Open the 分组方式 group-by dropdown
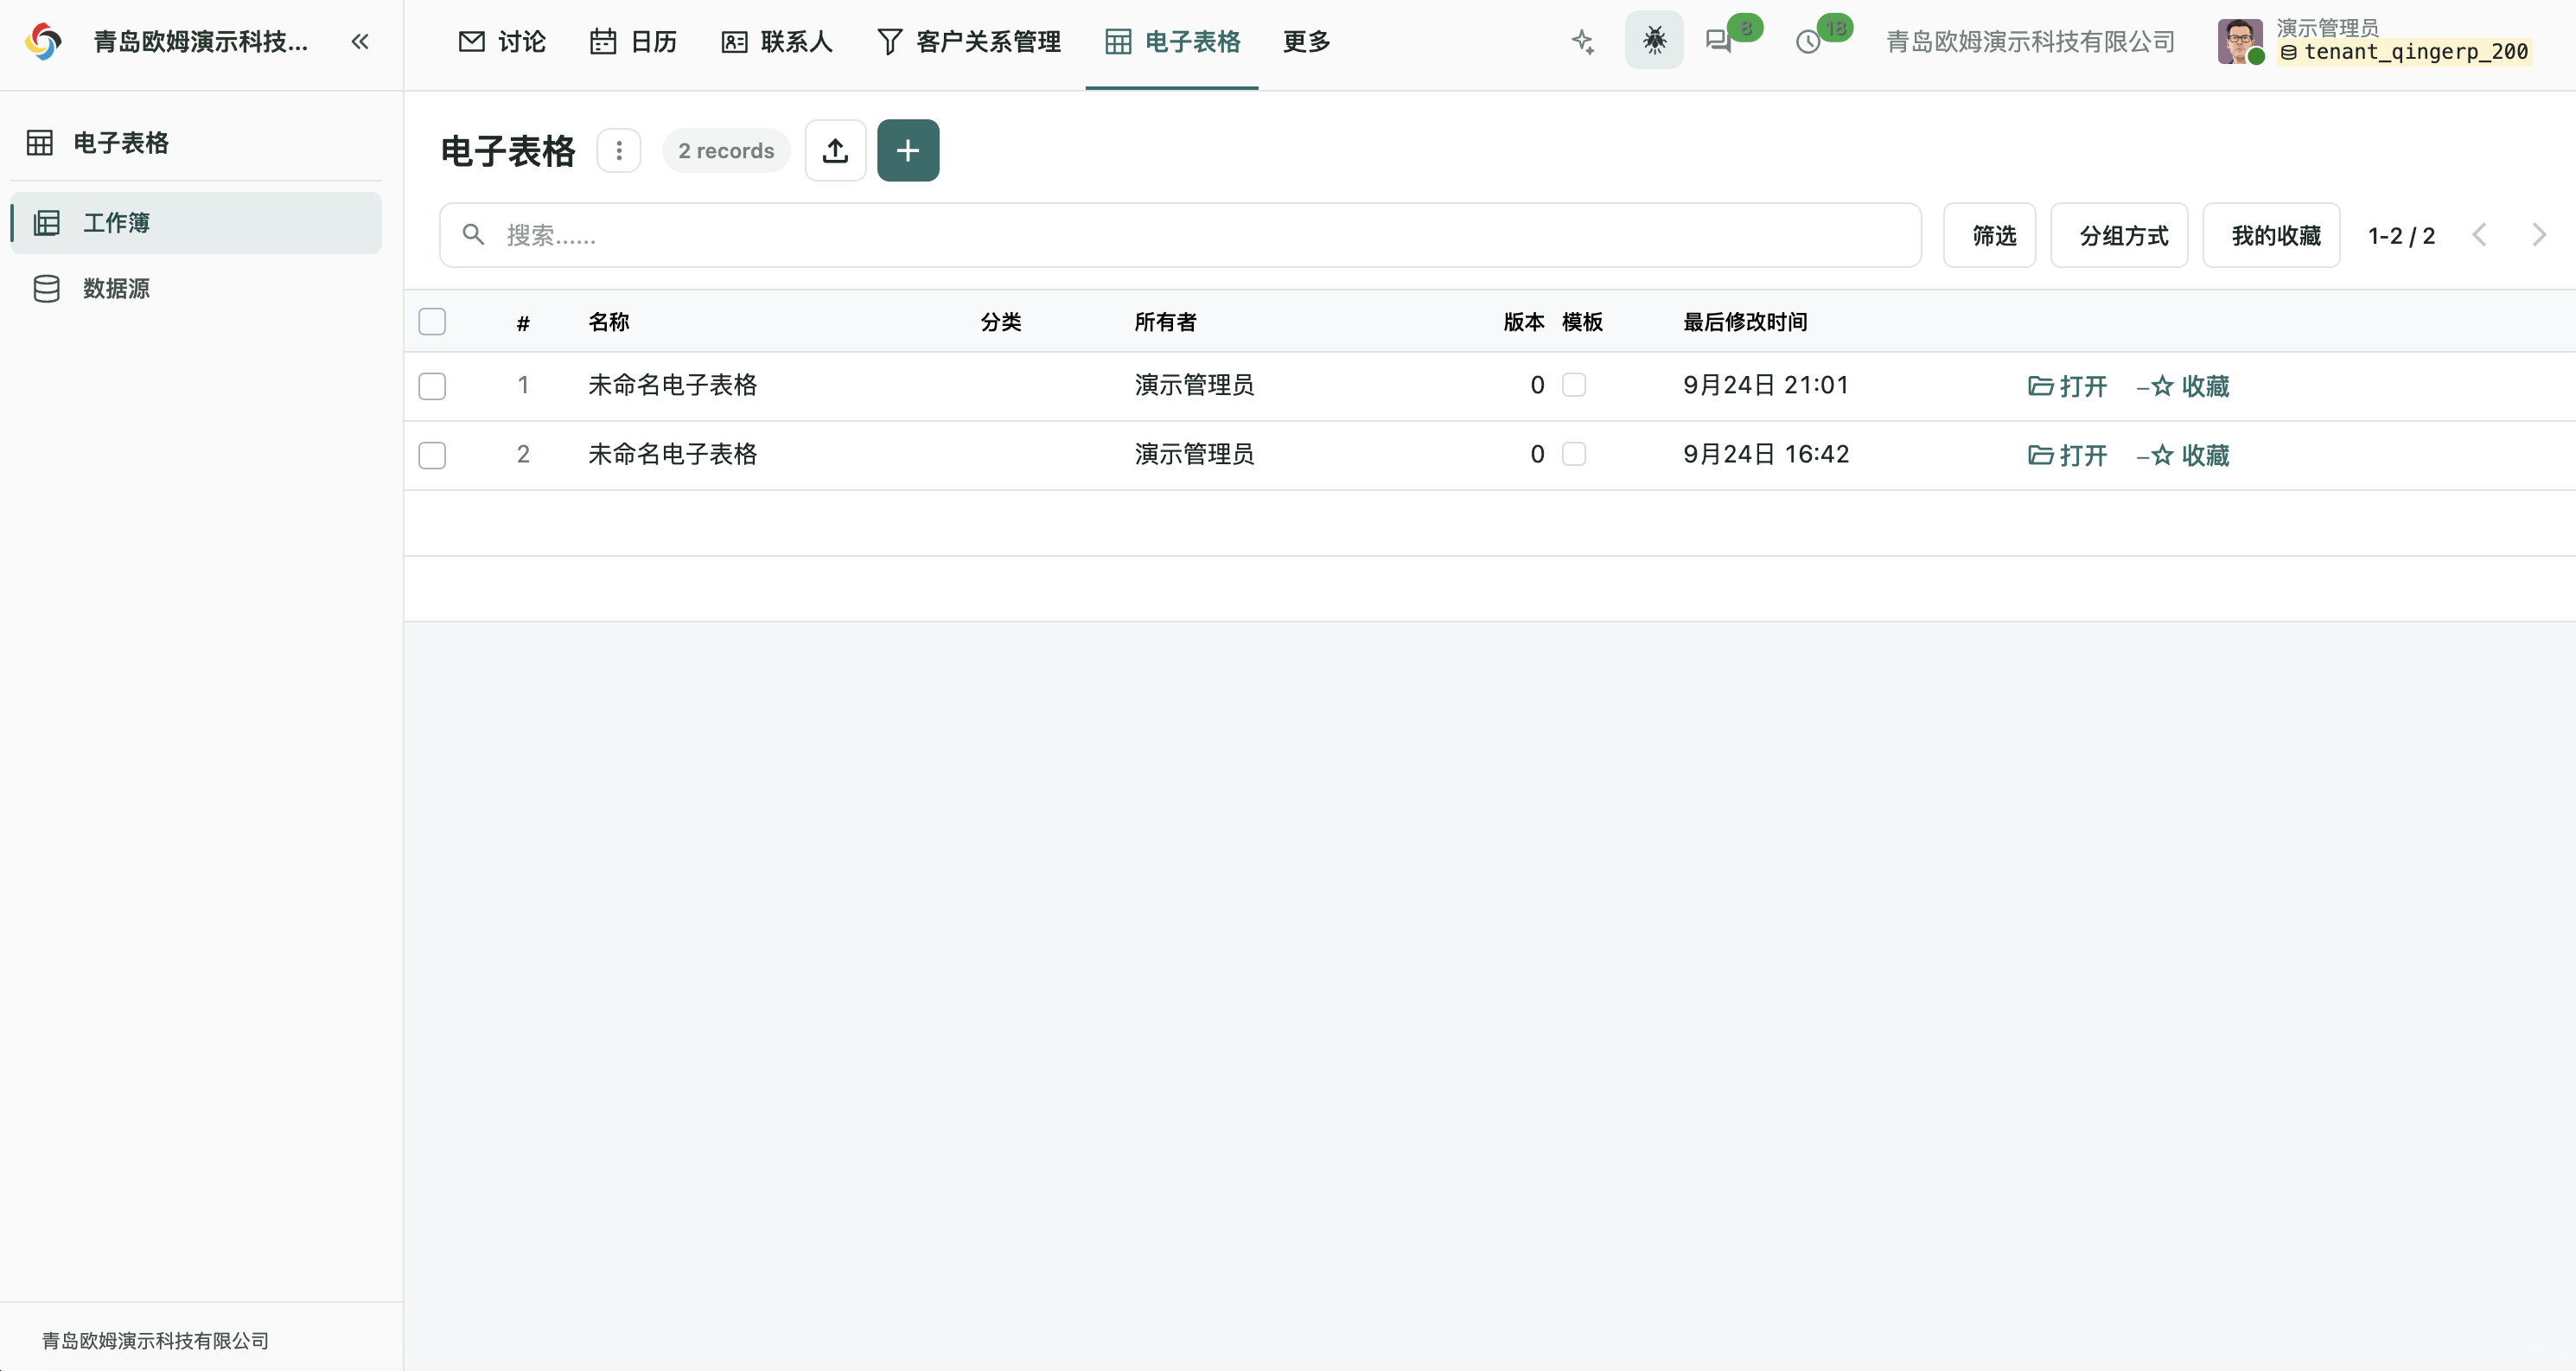 coord(2119,235)
